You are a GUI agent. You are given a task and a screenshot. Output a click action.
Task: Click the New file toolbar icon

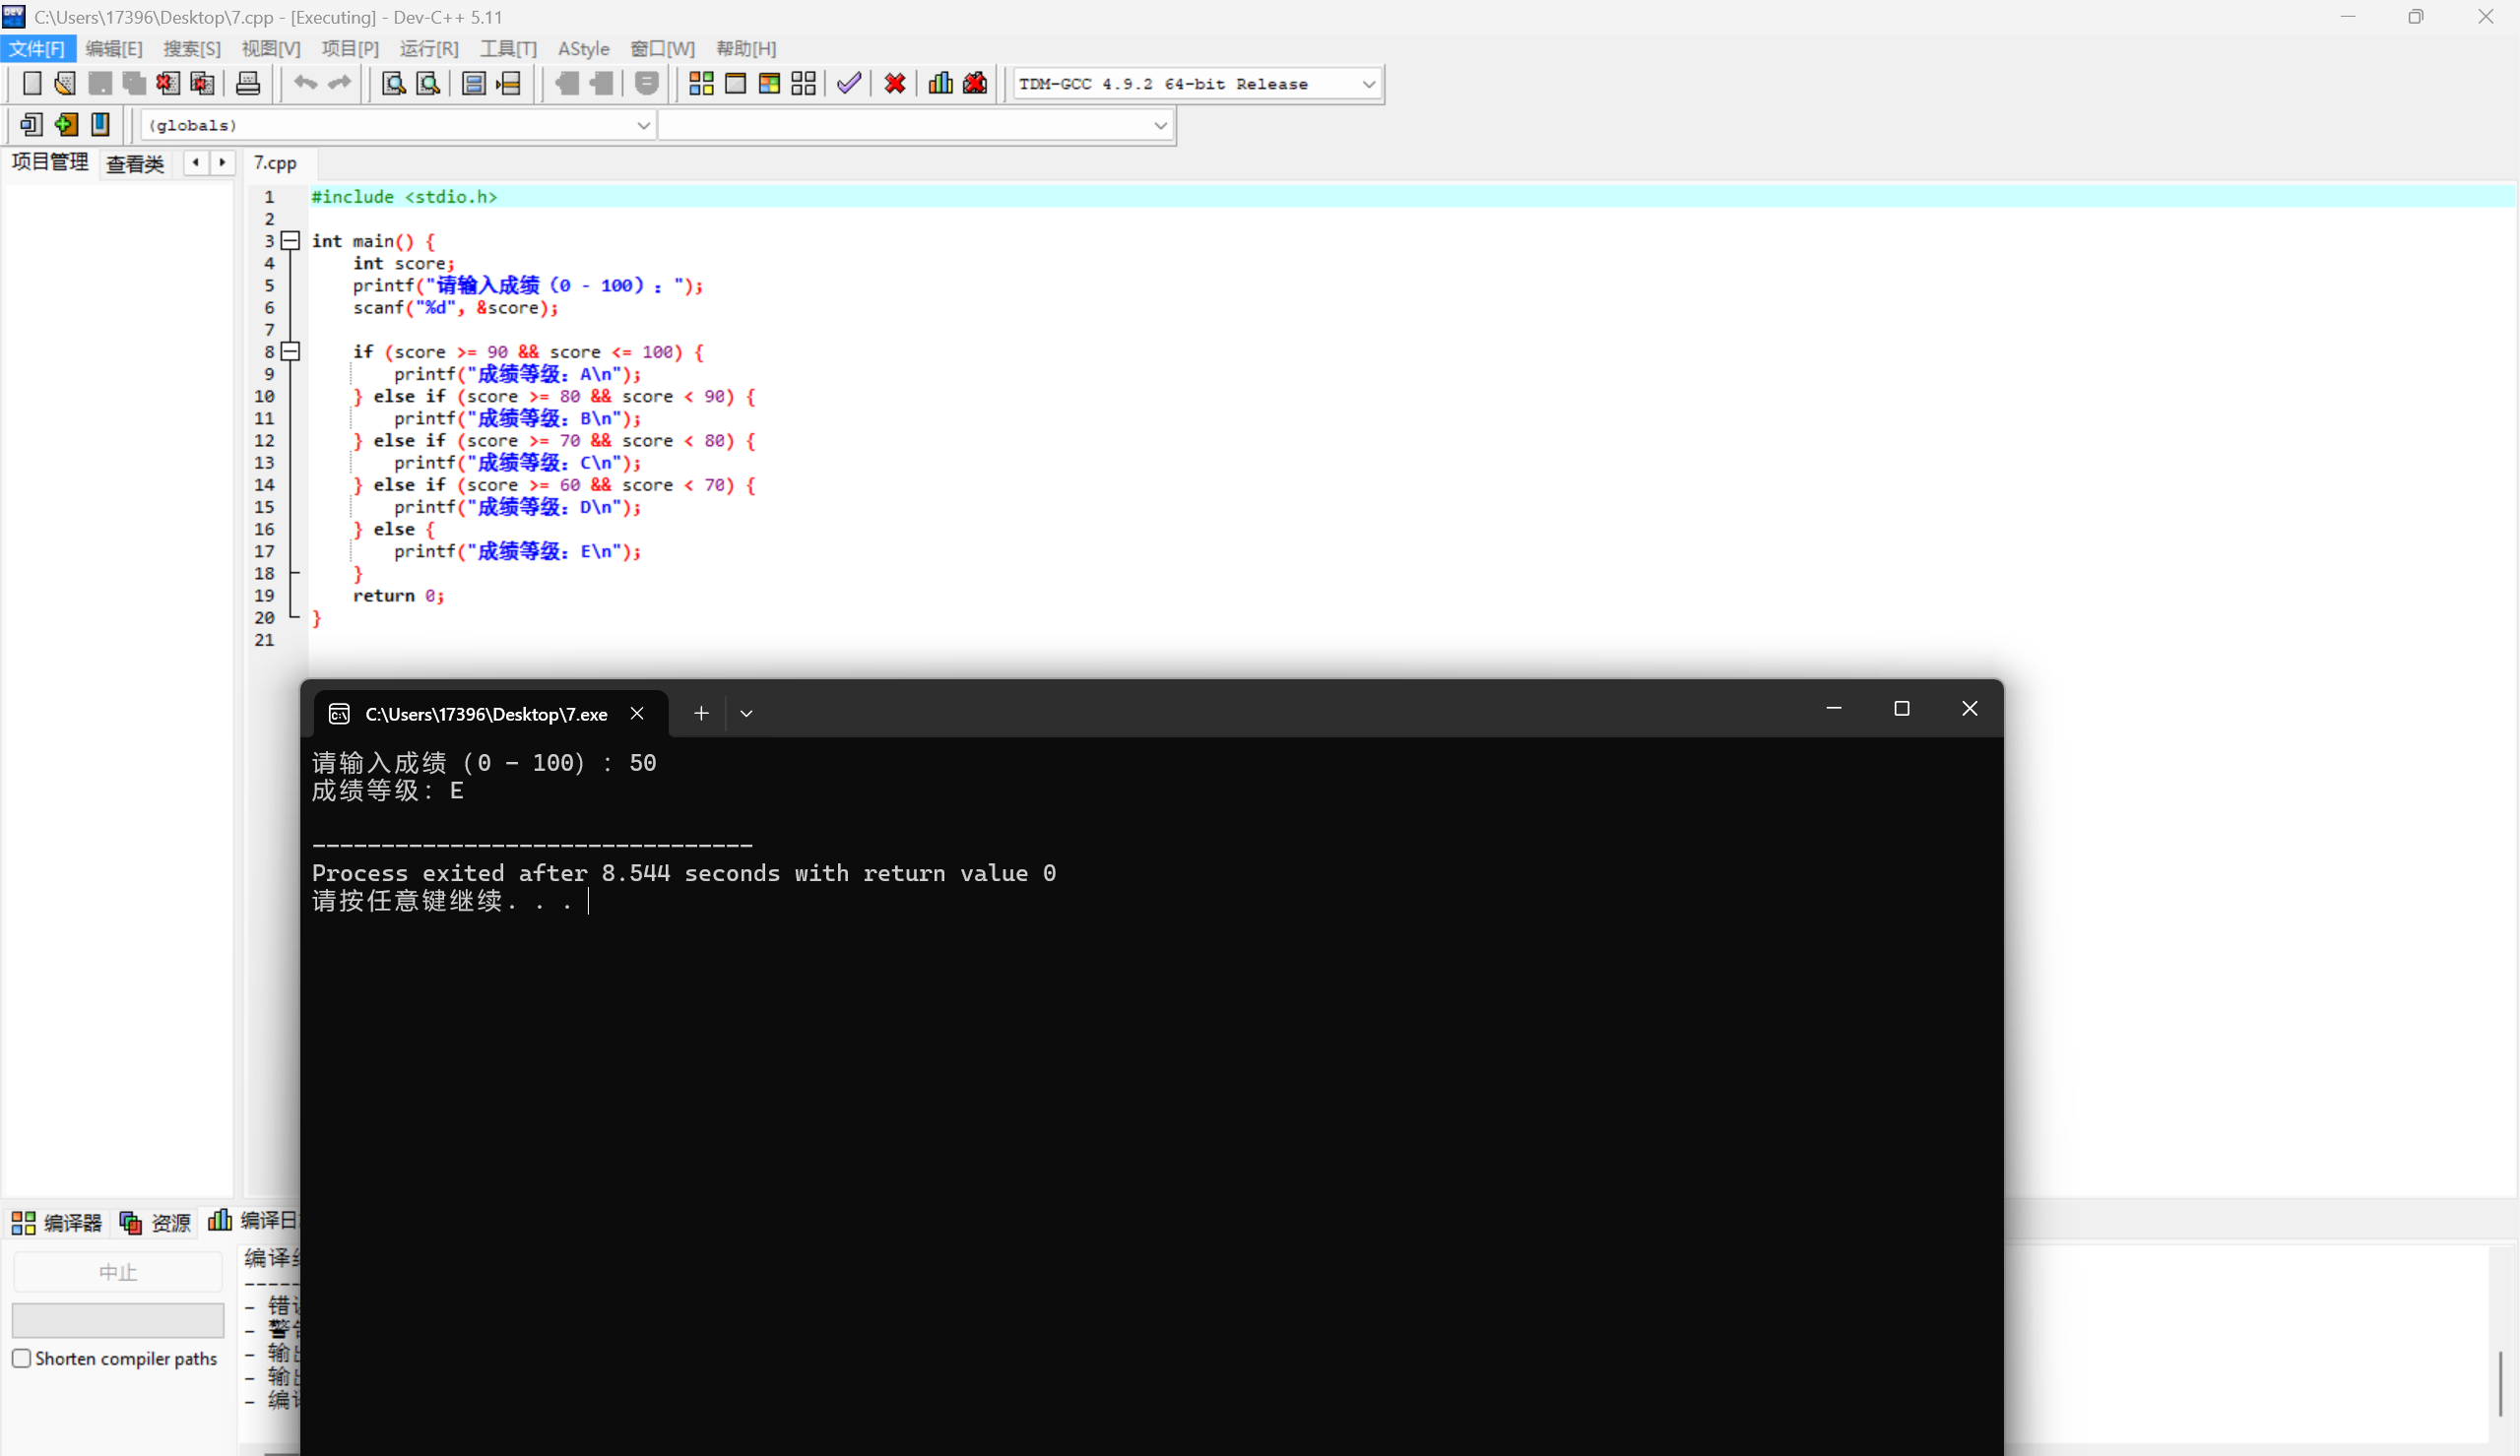tap(31, 84)
